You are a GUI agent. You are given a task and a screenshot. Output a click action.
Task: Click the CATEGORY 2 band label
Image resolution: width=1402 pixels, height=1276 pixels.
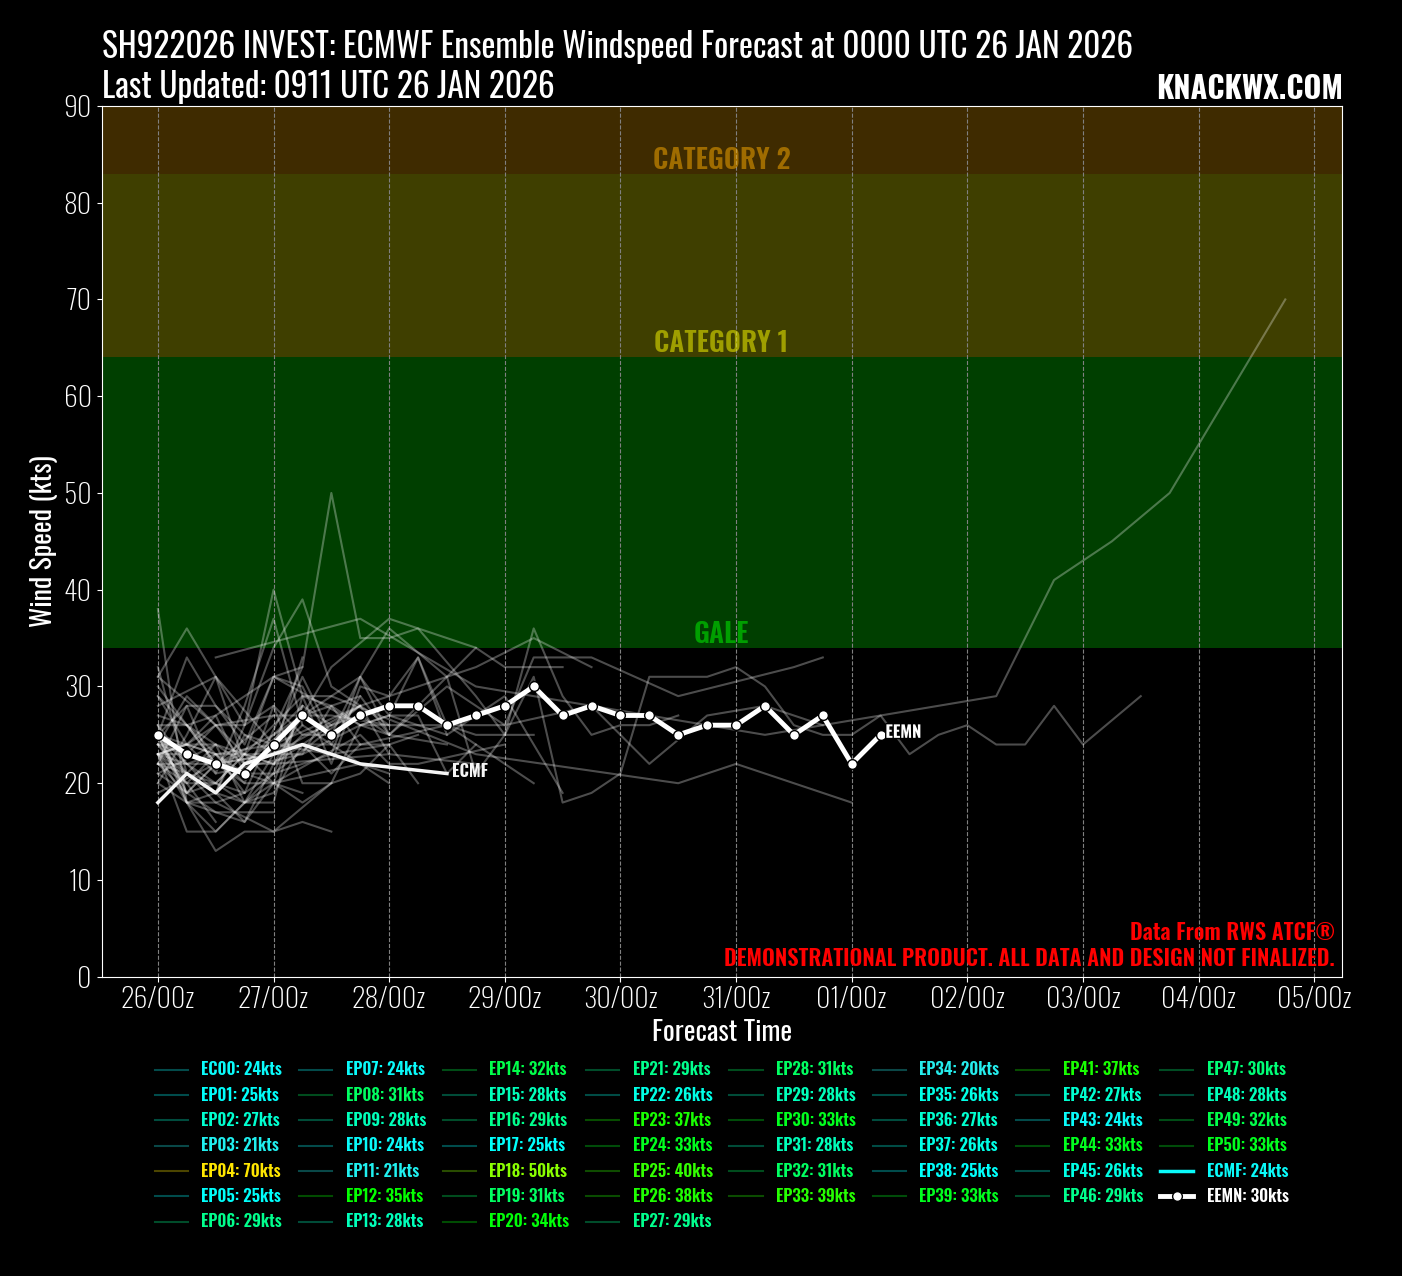[721, 159]
